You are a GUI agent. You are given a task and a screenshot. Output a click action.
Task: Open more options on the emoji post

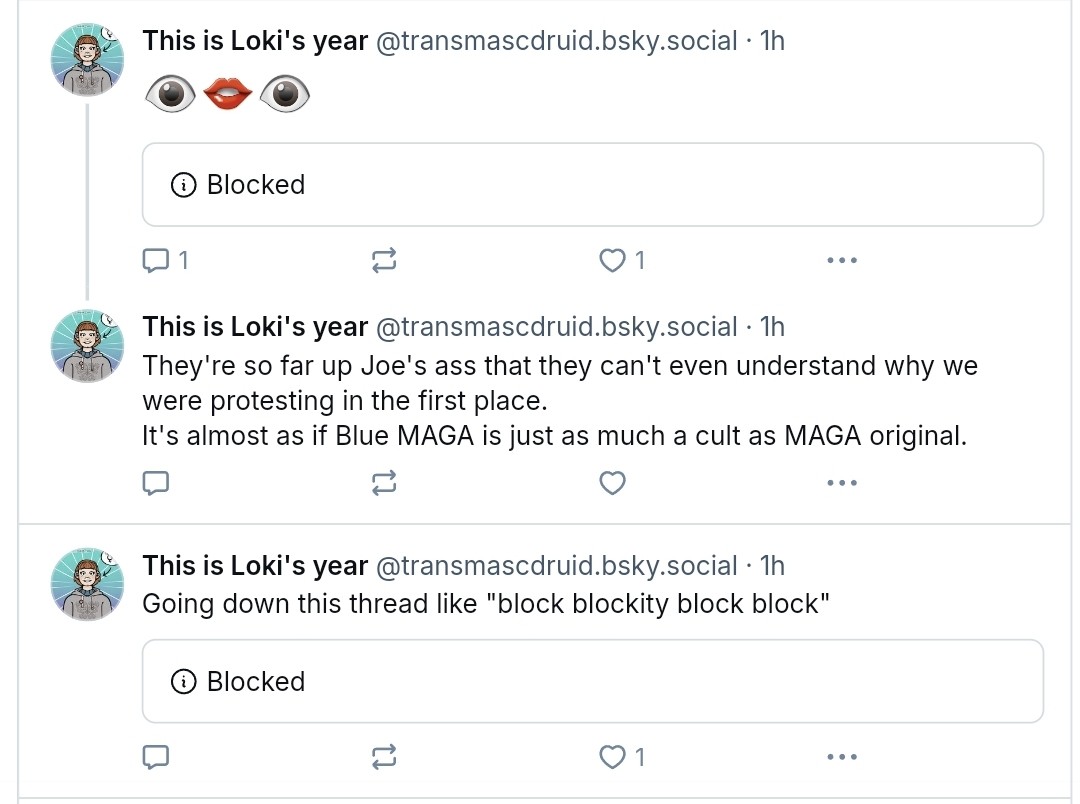pyautogui.click(x=842, y=261)
